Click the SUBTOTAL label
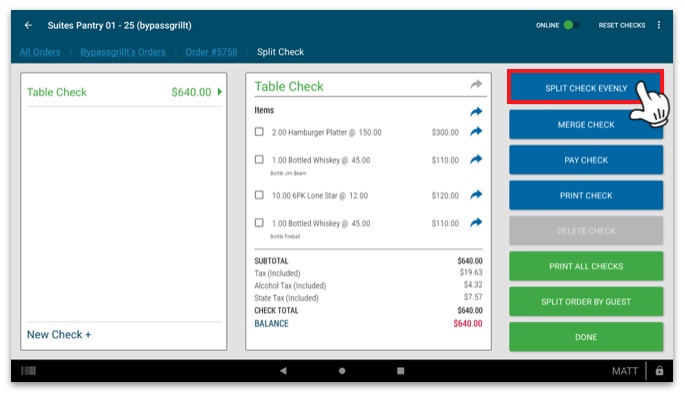This screenshot has width=685, height=393. pos(271,261)
